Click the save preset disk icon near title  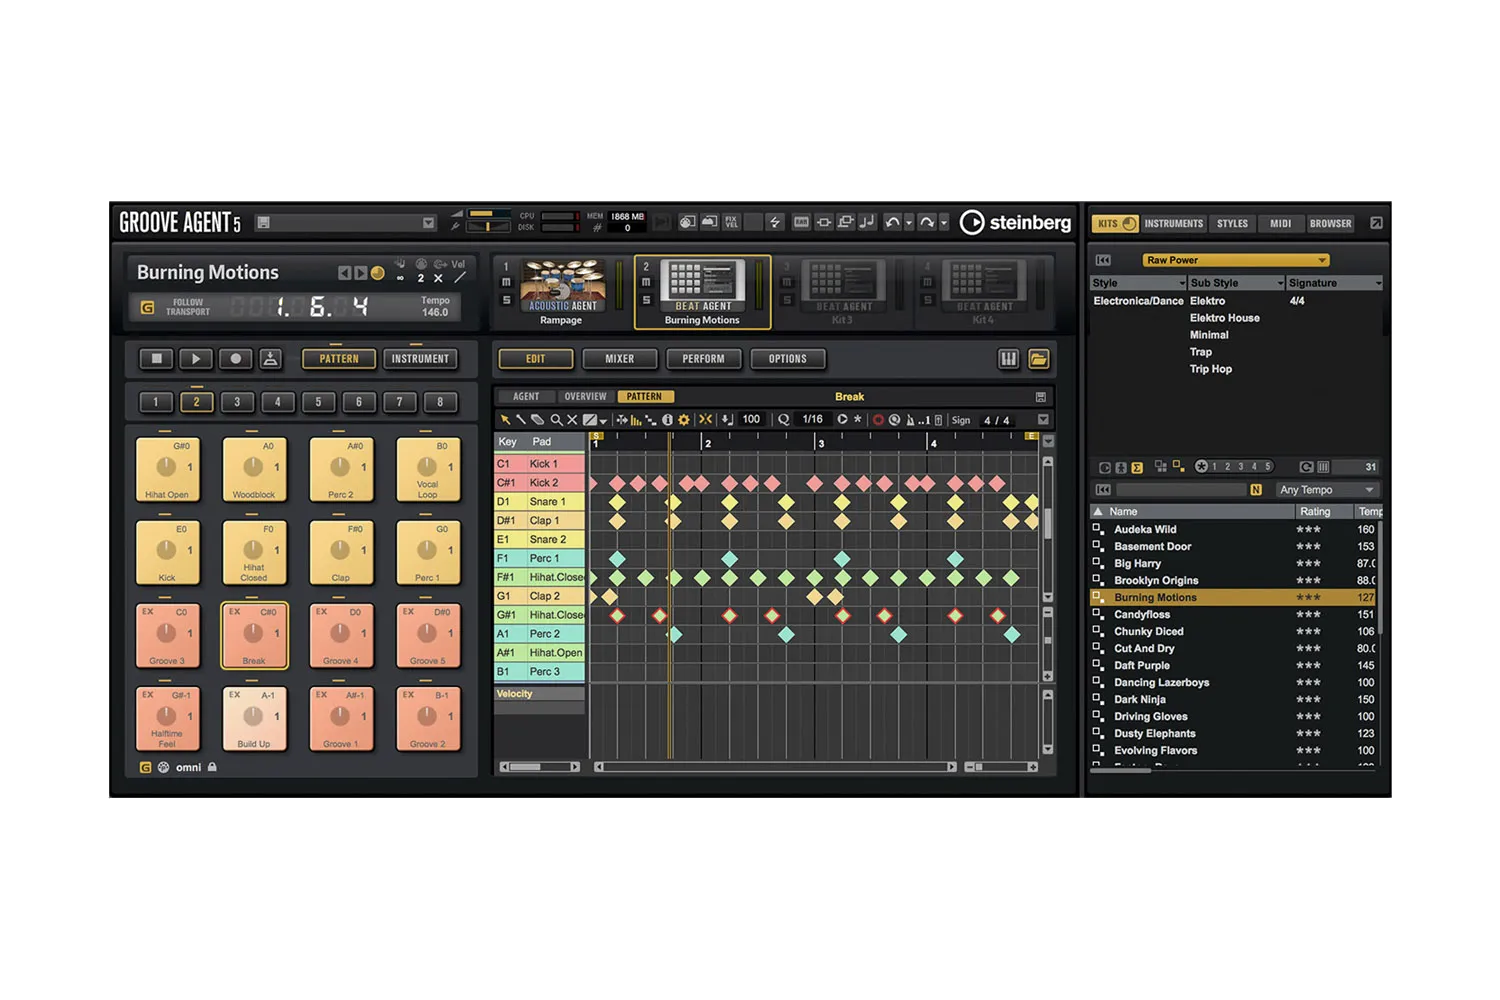(263, 223)
